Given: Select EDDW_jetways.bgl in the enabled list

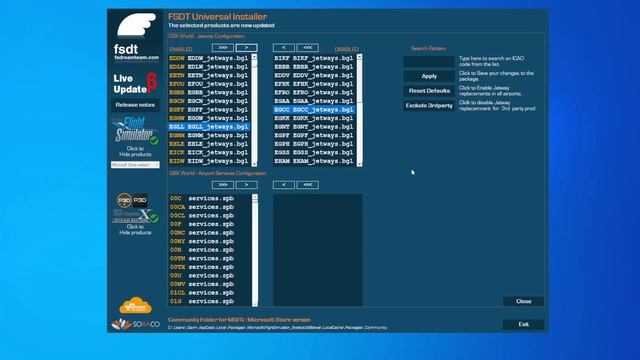Looking at the screenshot, I should pyautogui.click(x=209, y=58).
